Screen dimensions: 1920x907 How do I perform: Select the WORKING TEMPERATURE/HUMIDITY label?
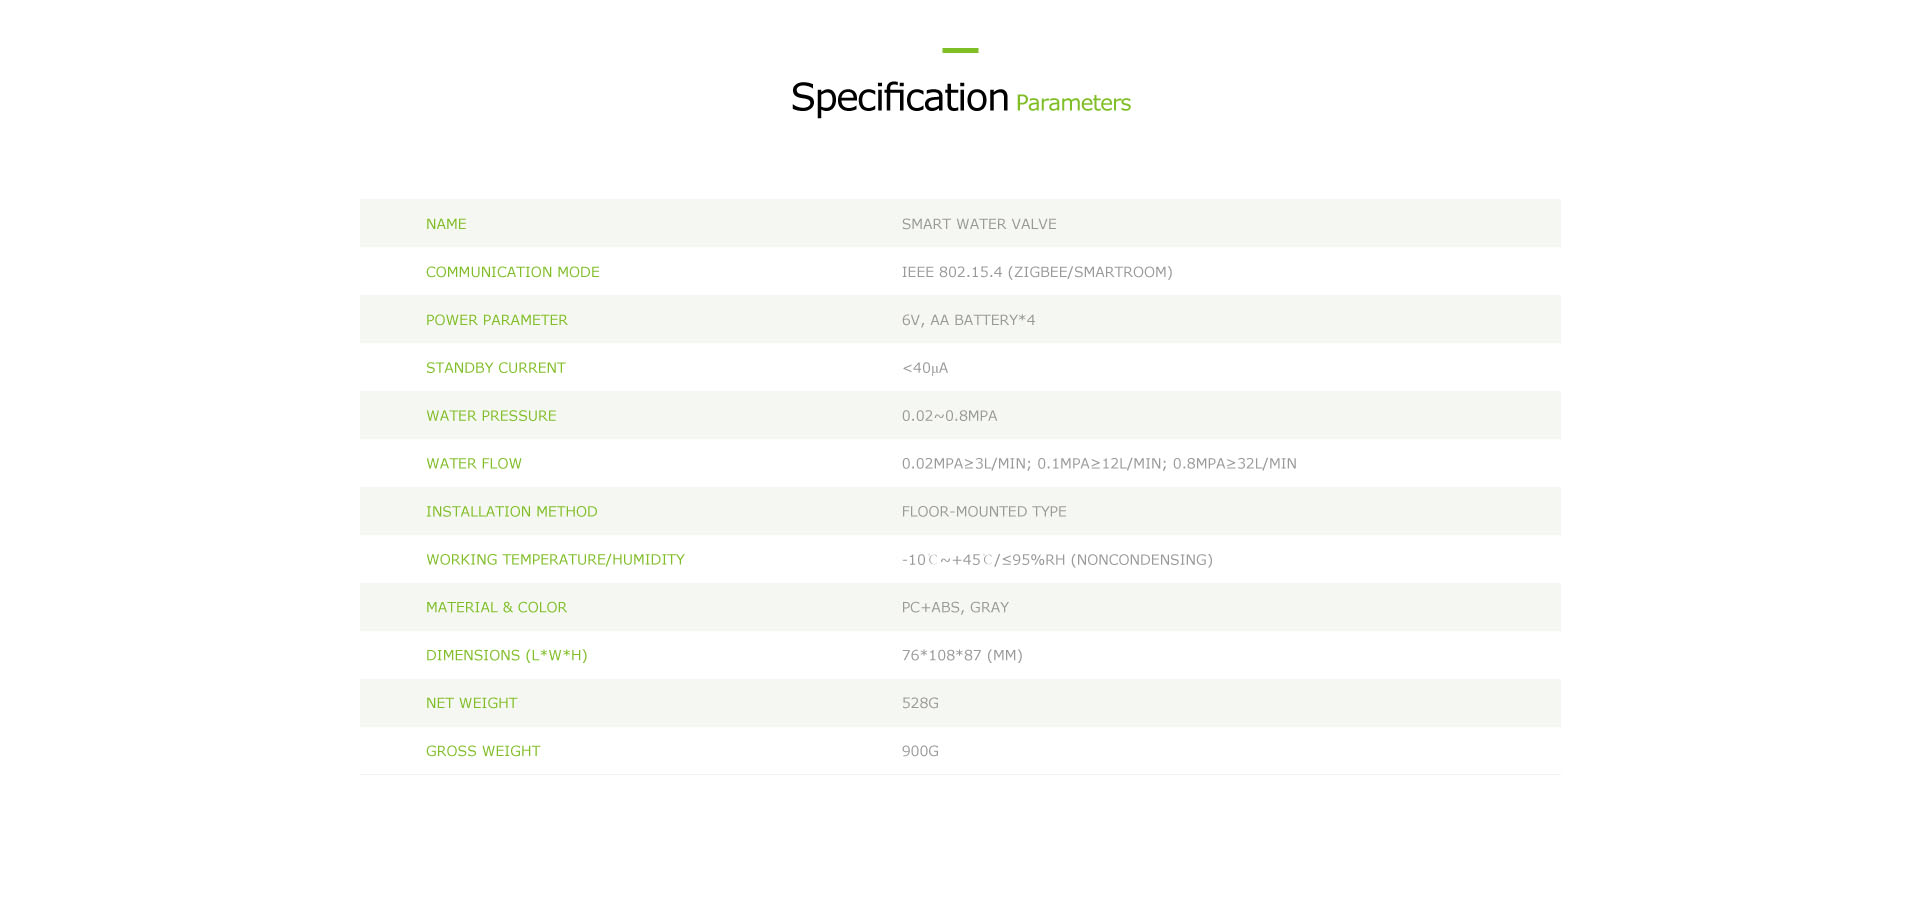555,560
